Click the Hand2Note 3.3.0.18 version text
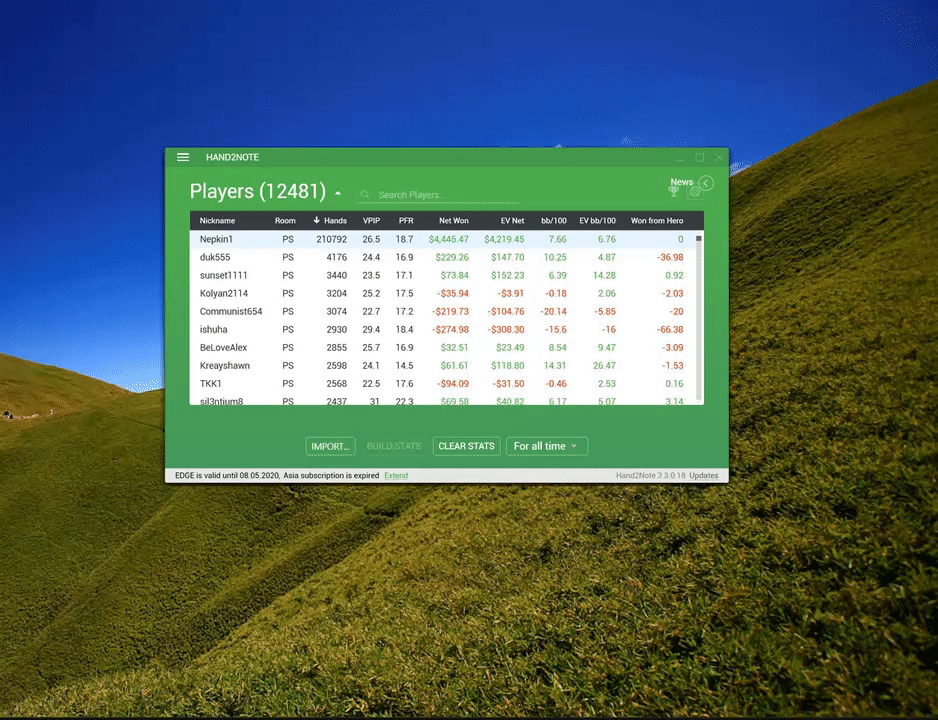 650,475
